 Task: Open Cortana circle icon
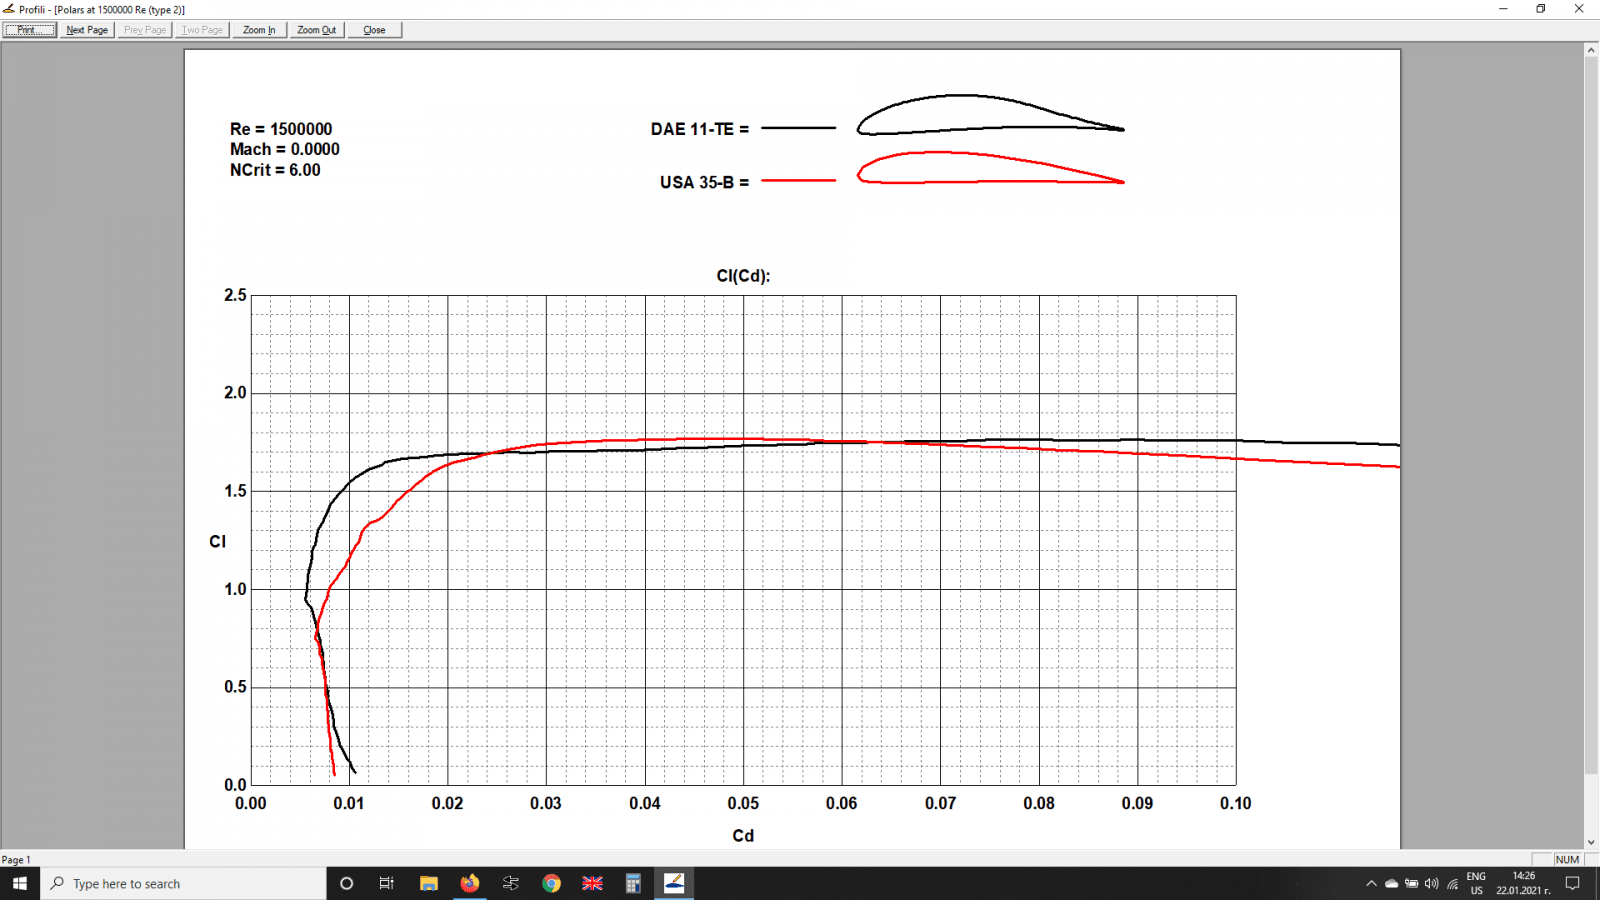point(346,883)
